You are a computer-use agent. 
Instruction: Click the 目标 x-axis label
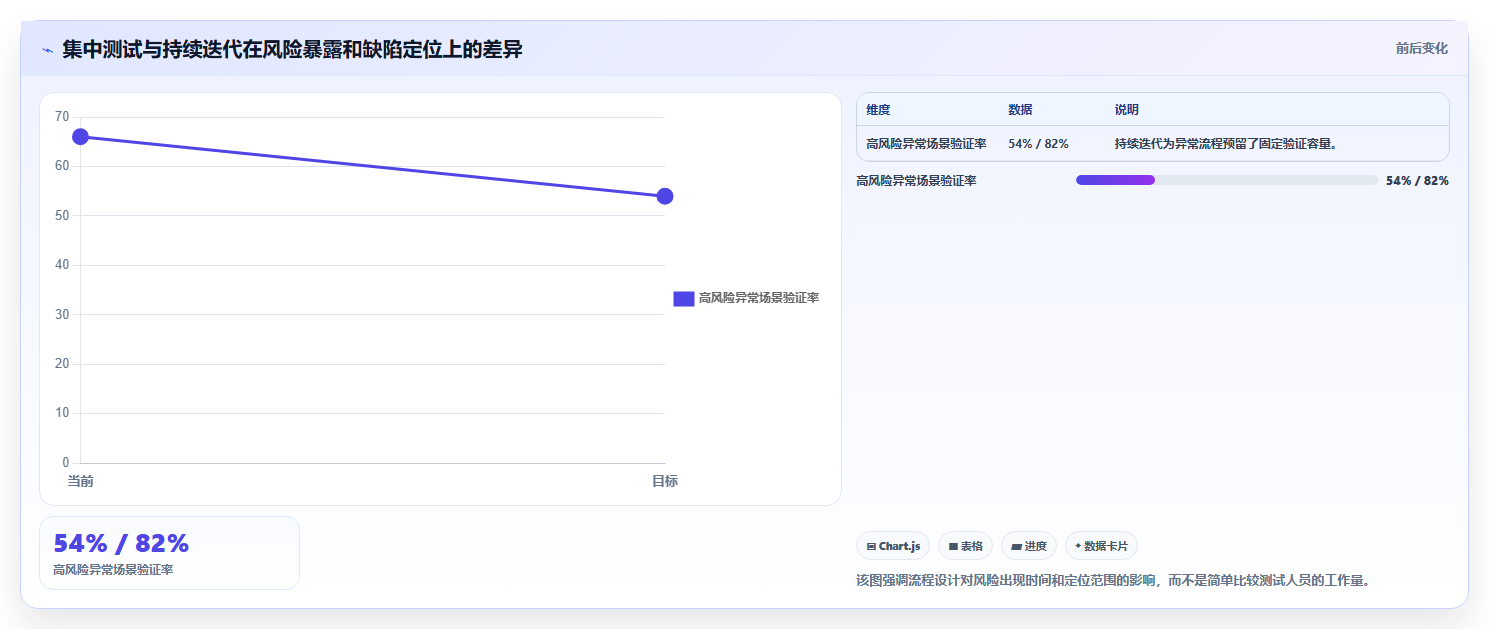tap(665, 482)
